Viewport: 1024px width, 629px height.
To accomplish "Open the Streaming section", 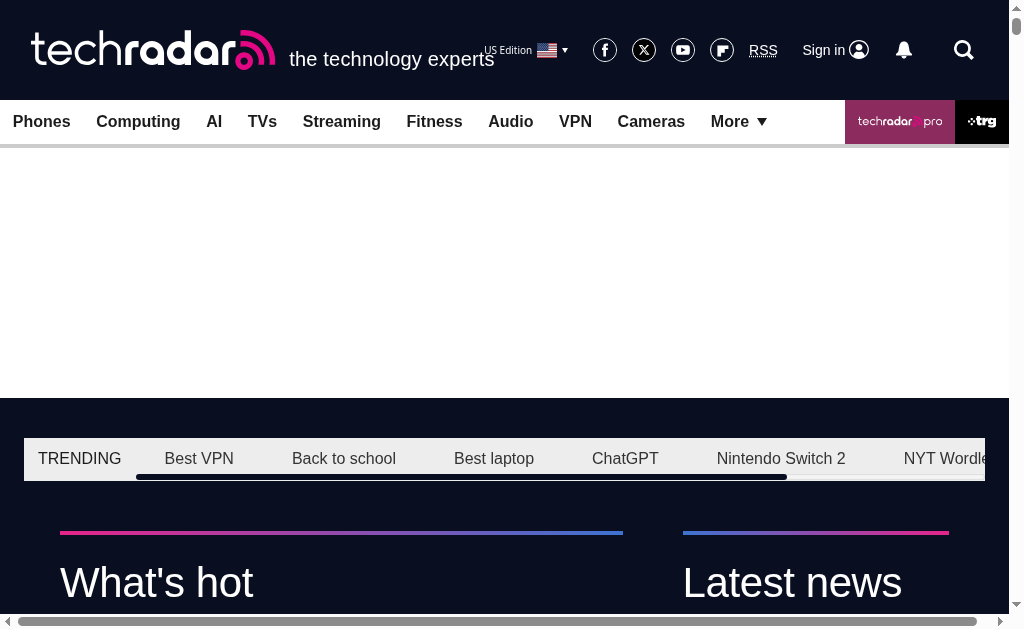I will (342, 121).
